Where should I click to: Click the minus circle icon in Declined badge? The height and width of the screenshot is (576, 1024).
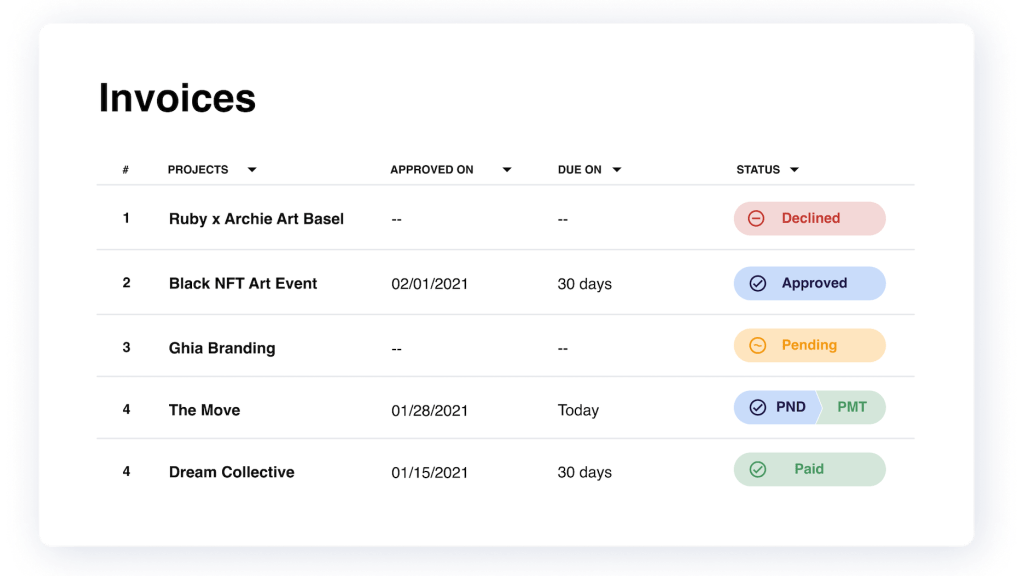(756, 218)
